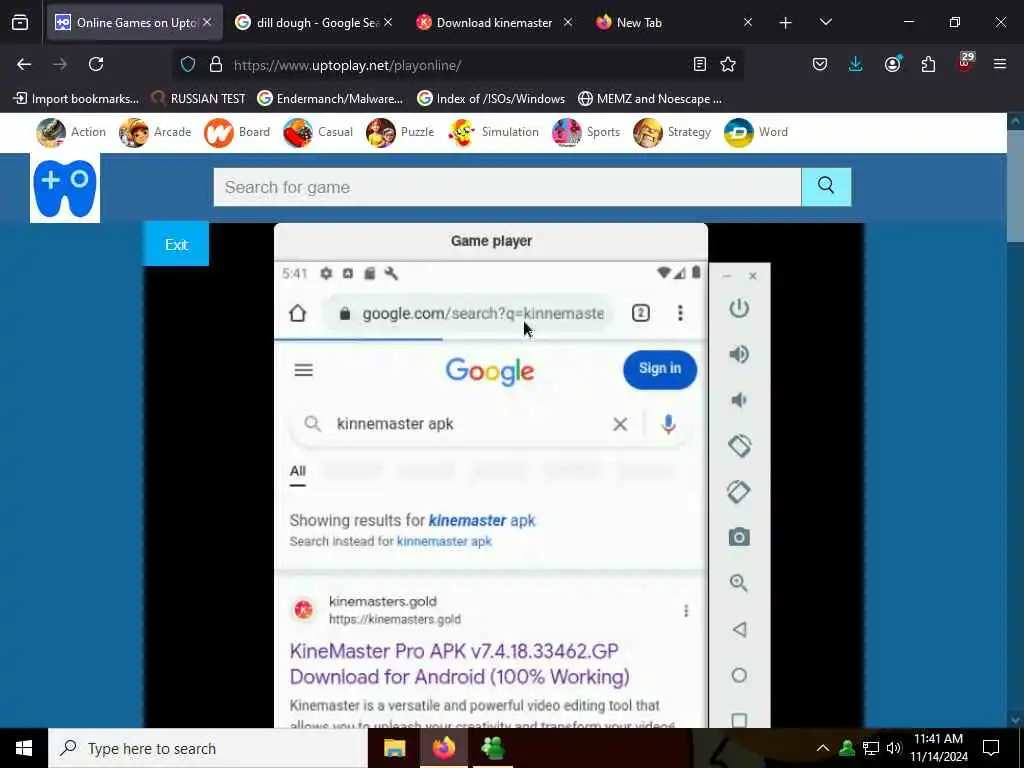Open the Arcade games category

click(x=155, y=133)
